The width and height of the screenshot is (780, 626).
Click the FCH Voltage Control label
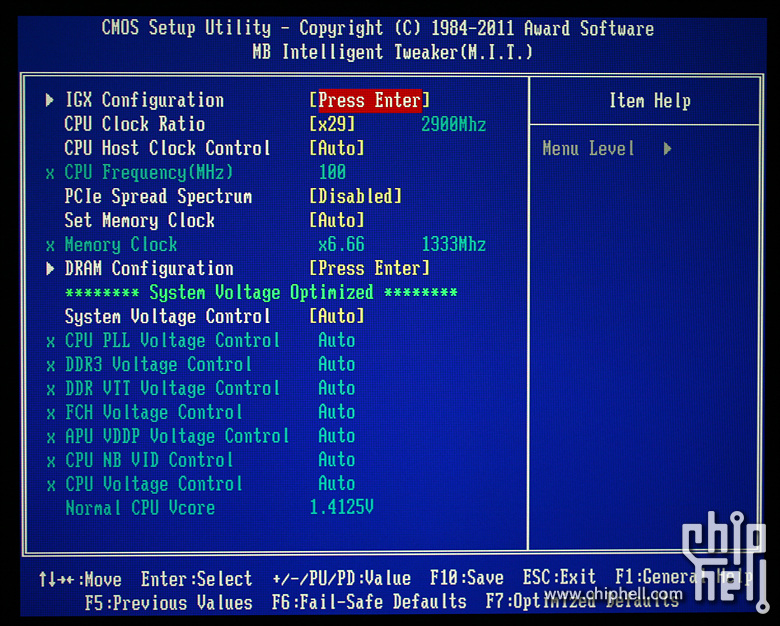[154, 413]
